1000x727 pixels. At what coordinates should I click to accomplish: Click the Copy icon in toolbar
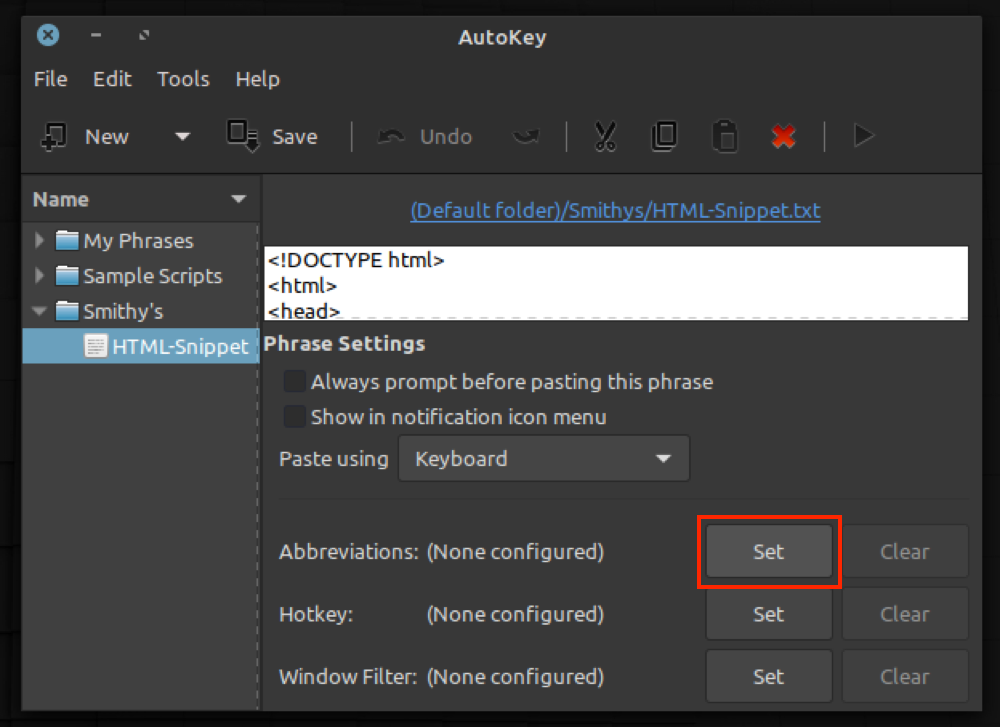click(x=664, y=136)
